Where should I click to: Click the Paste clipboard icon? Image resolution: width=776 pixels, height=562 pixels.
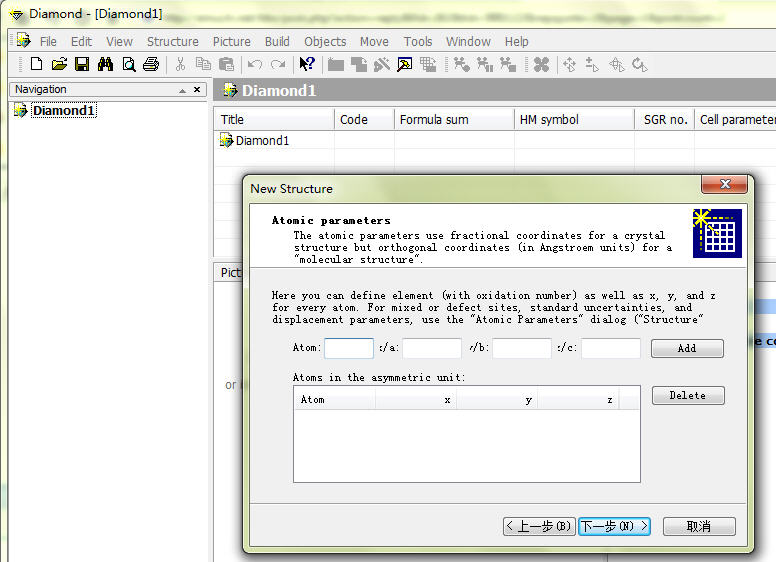coord(226,64)
